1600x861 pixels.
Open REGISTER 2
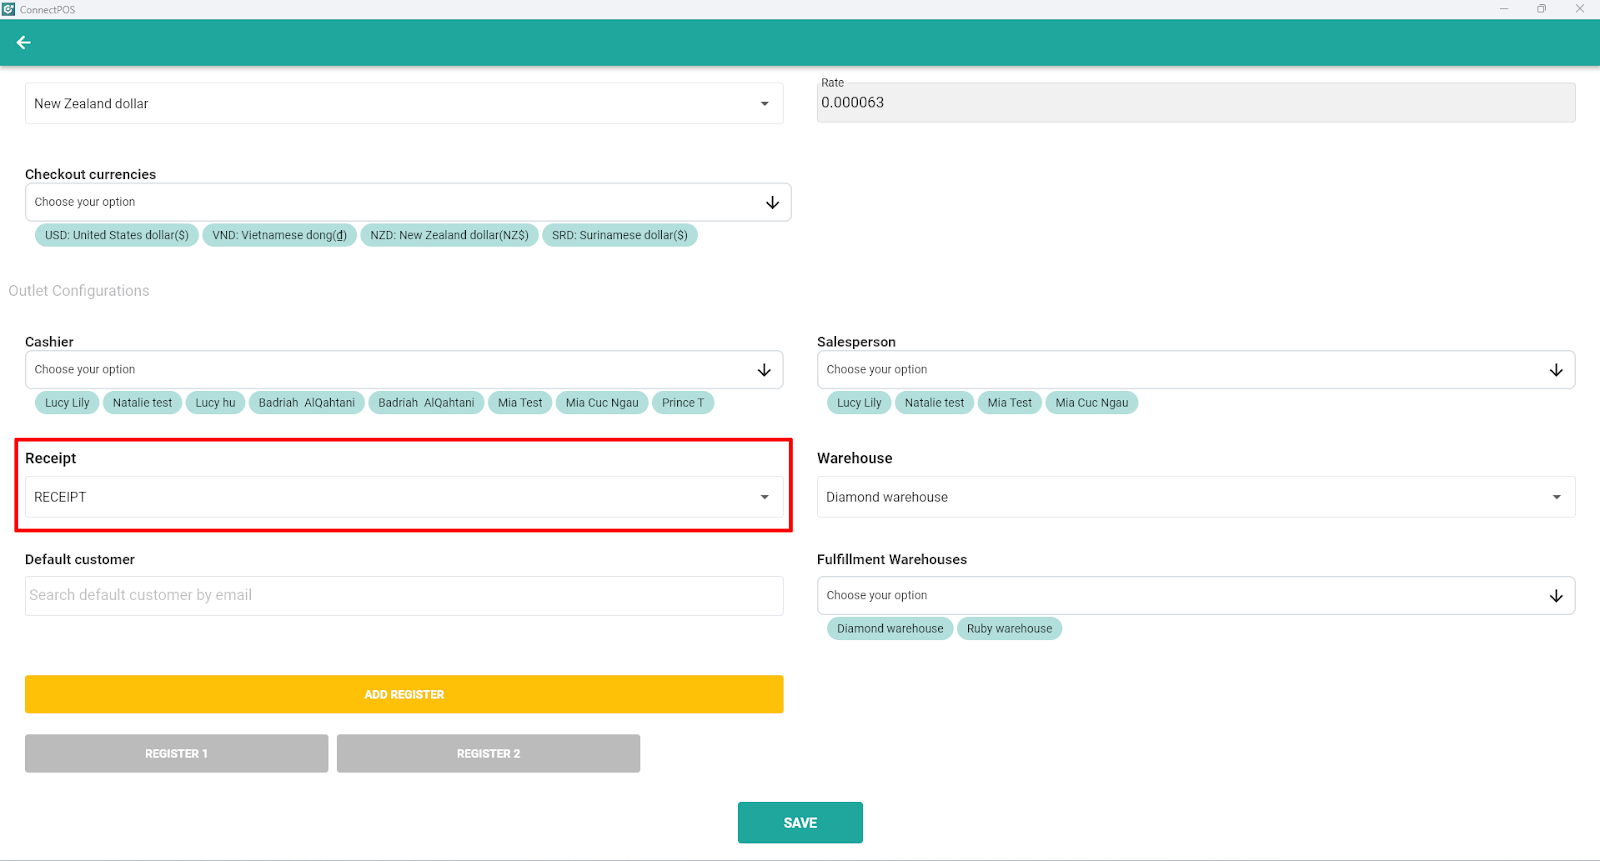coord(488,754)
